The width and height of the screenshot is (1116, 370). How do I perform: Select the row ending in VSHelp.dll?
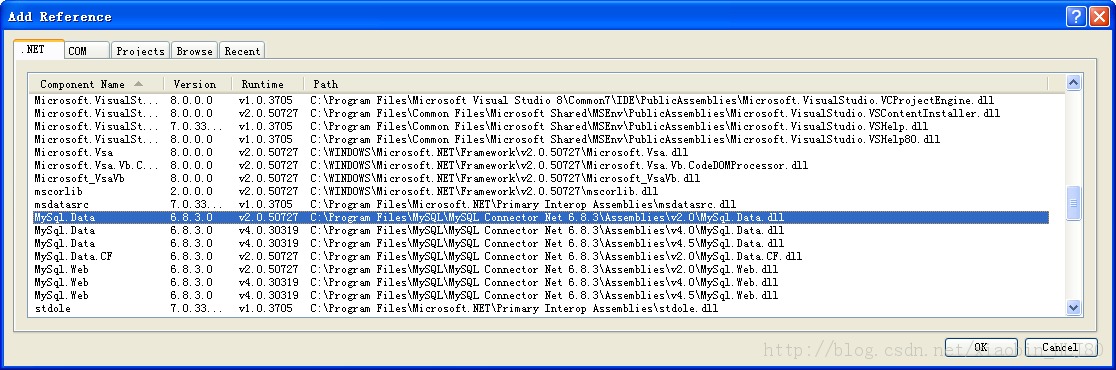tap(541, 126)
